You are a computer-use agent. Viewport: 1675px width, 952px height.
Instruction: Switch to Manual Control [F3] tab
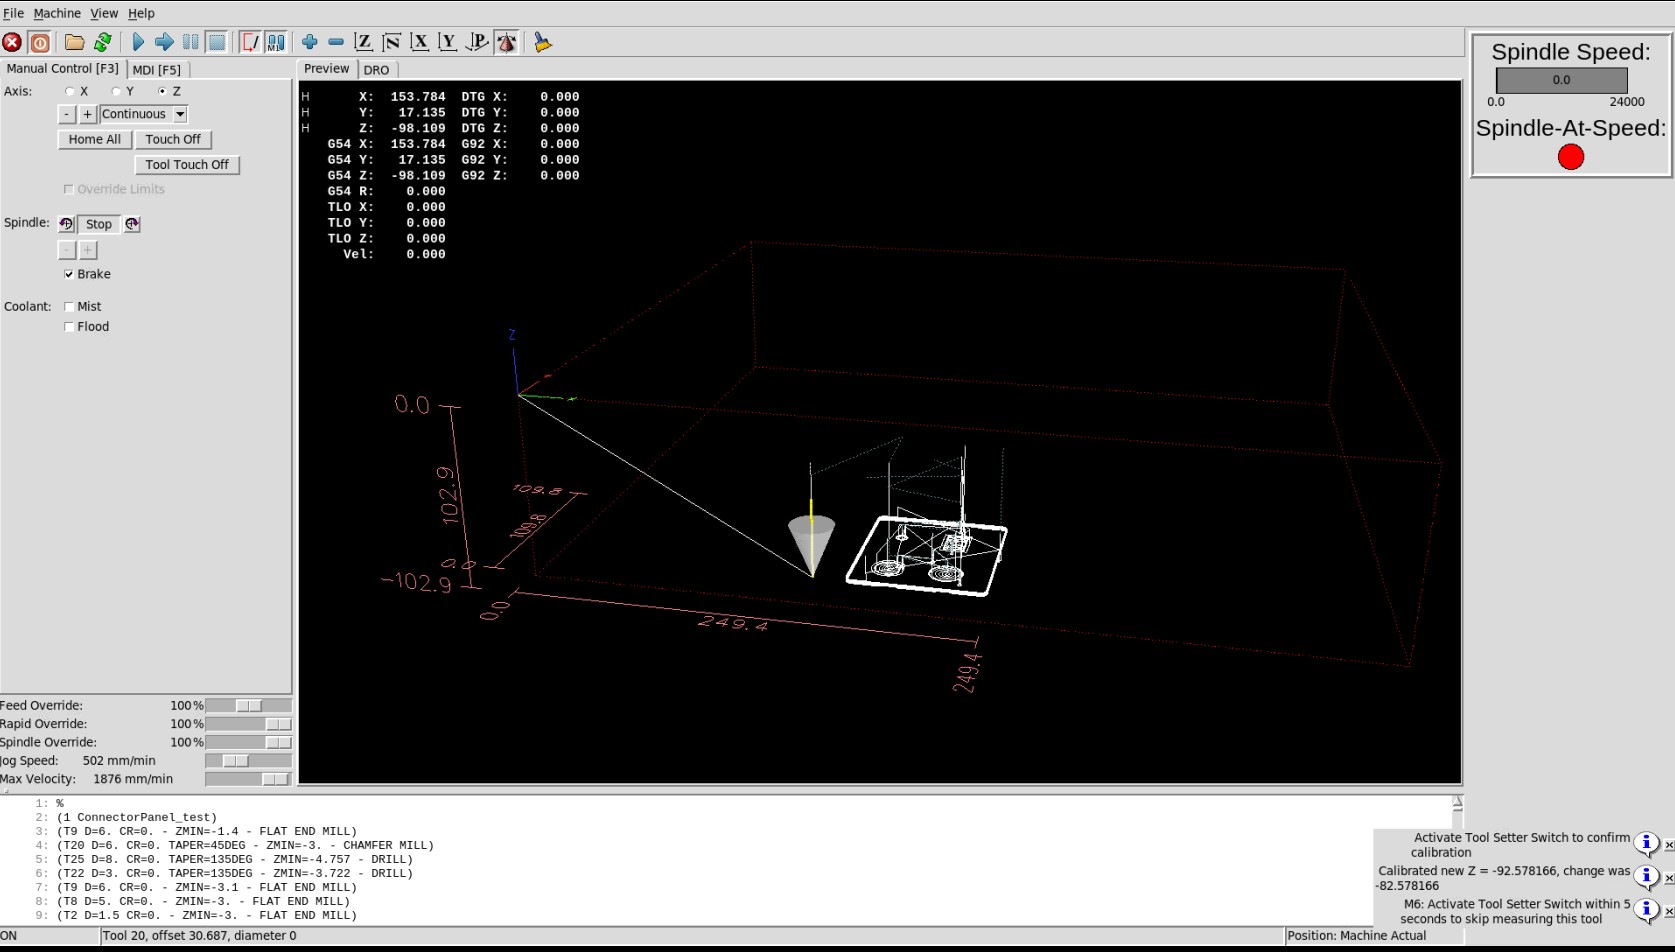click(x=62, y=69)
